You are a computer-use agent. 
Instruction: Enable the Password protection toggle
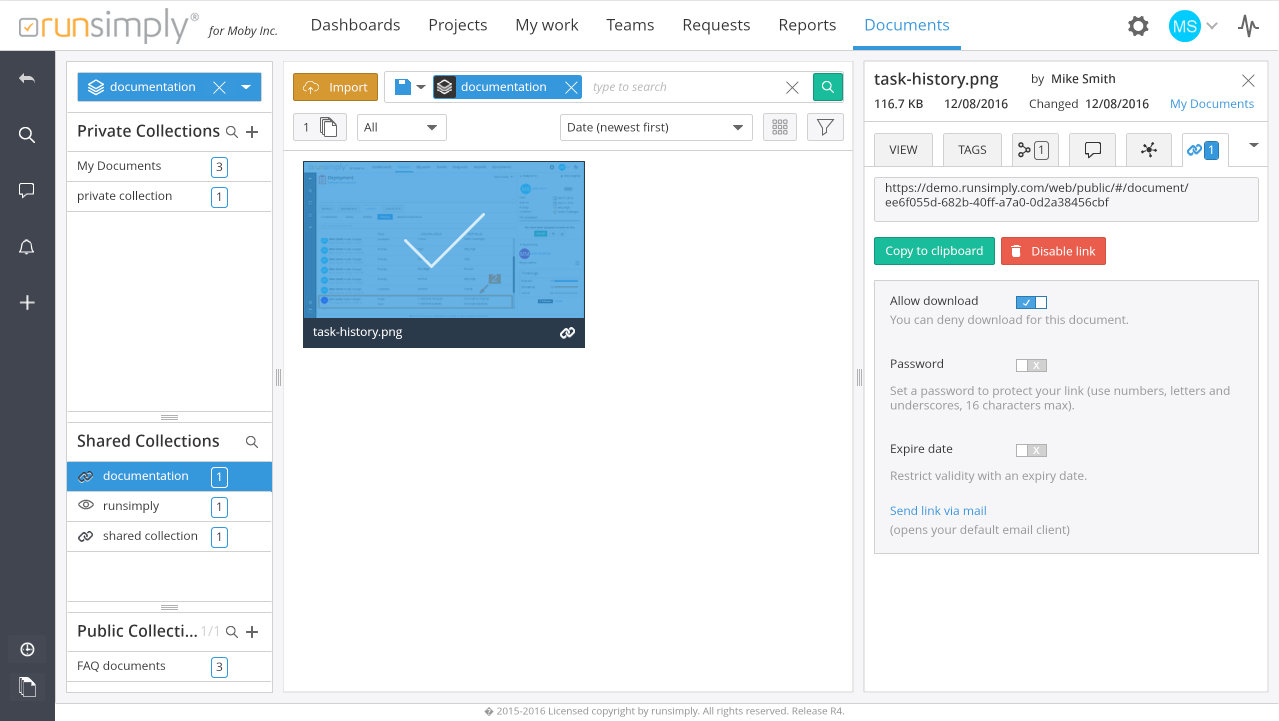click(1031, 365)
